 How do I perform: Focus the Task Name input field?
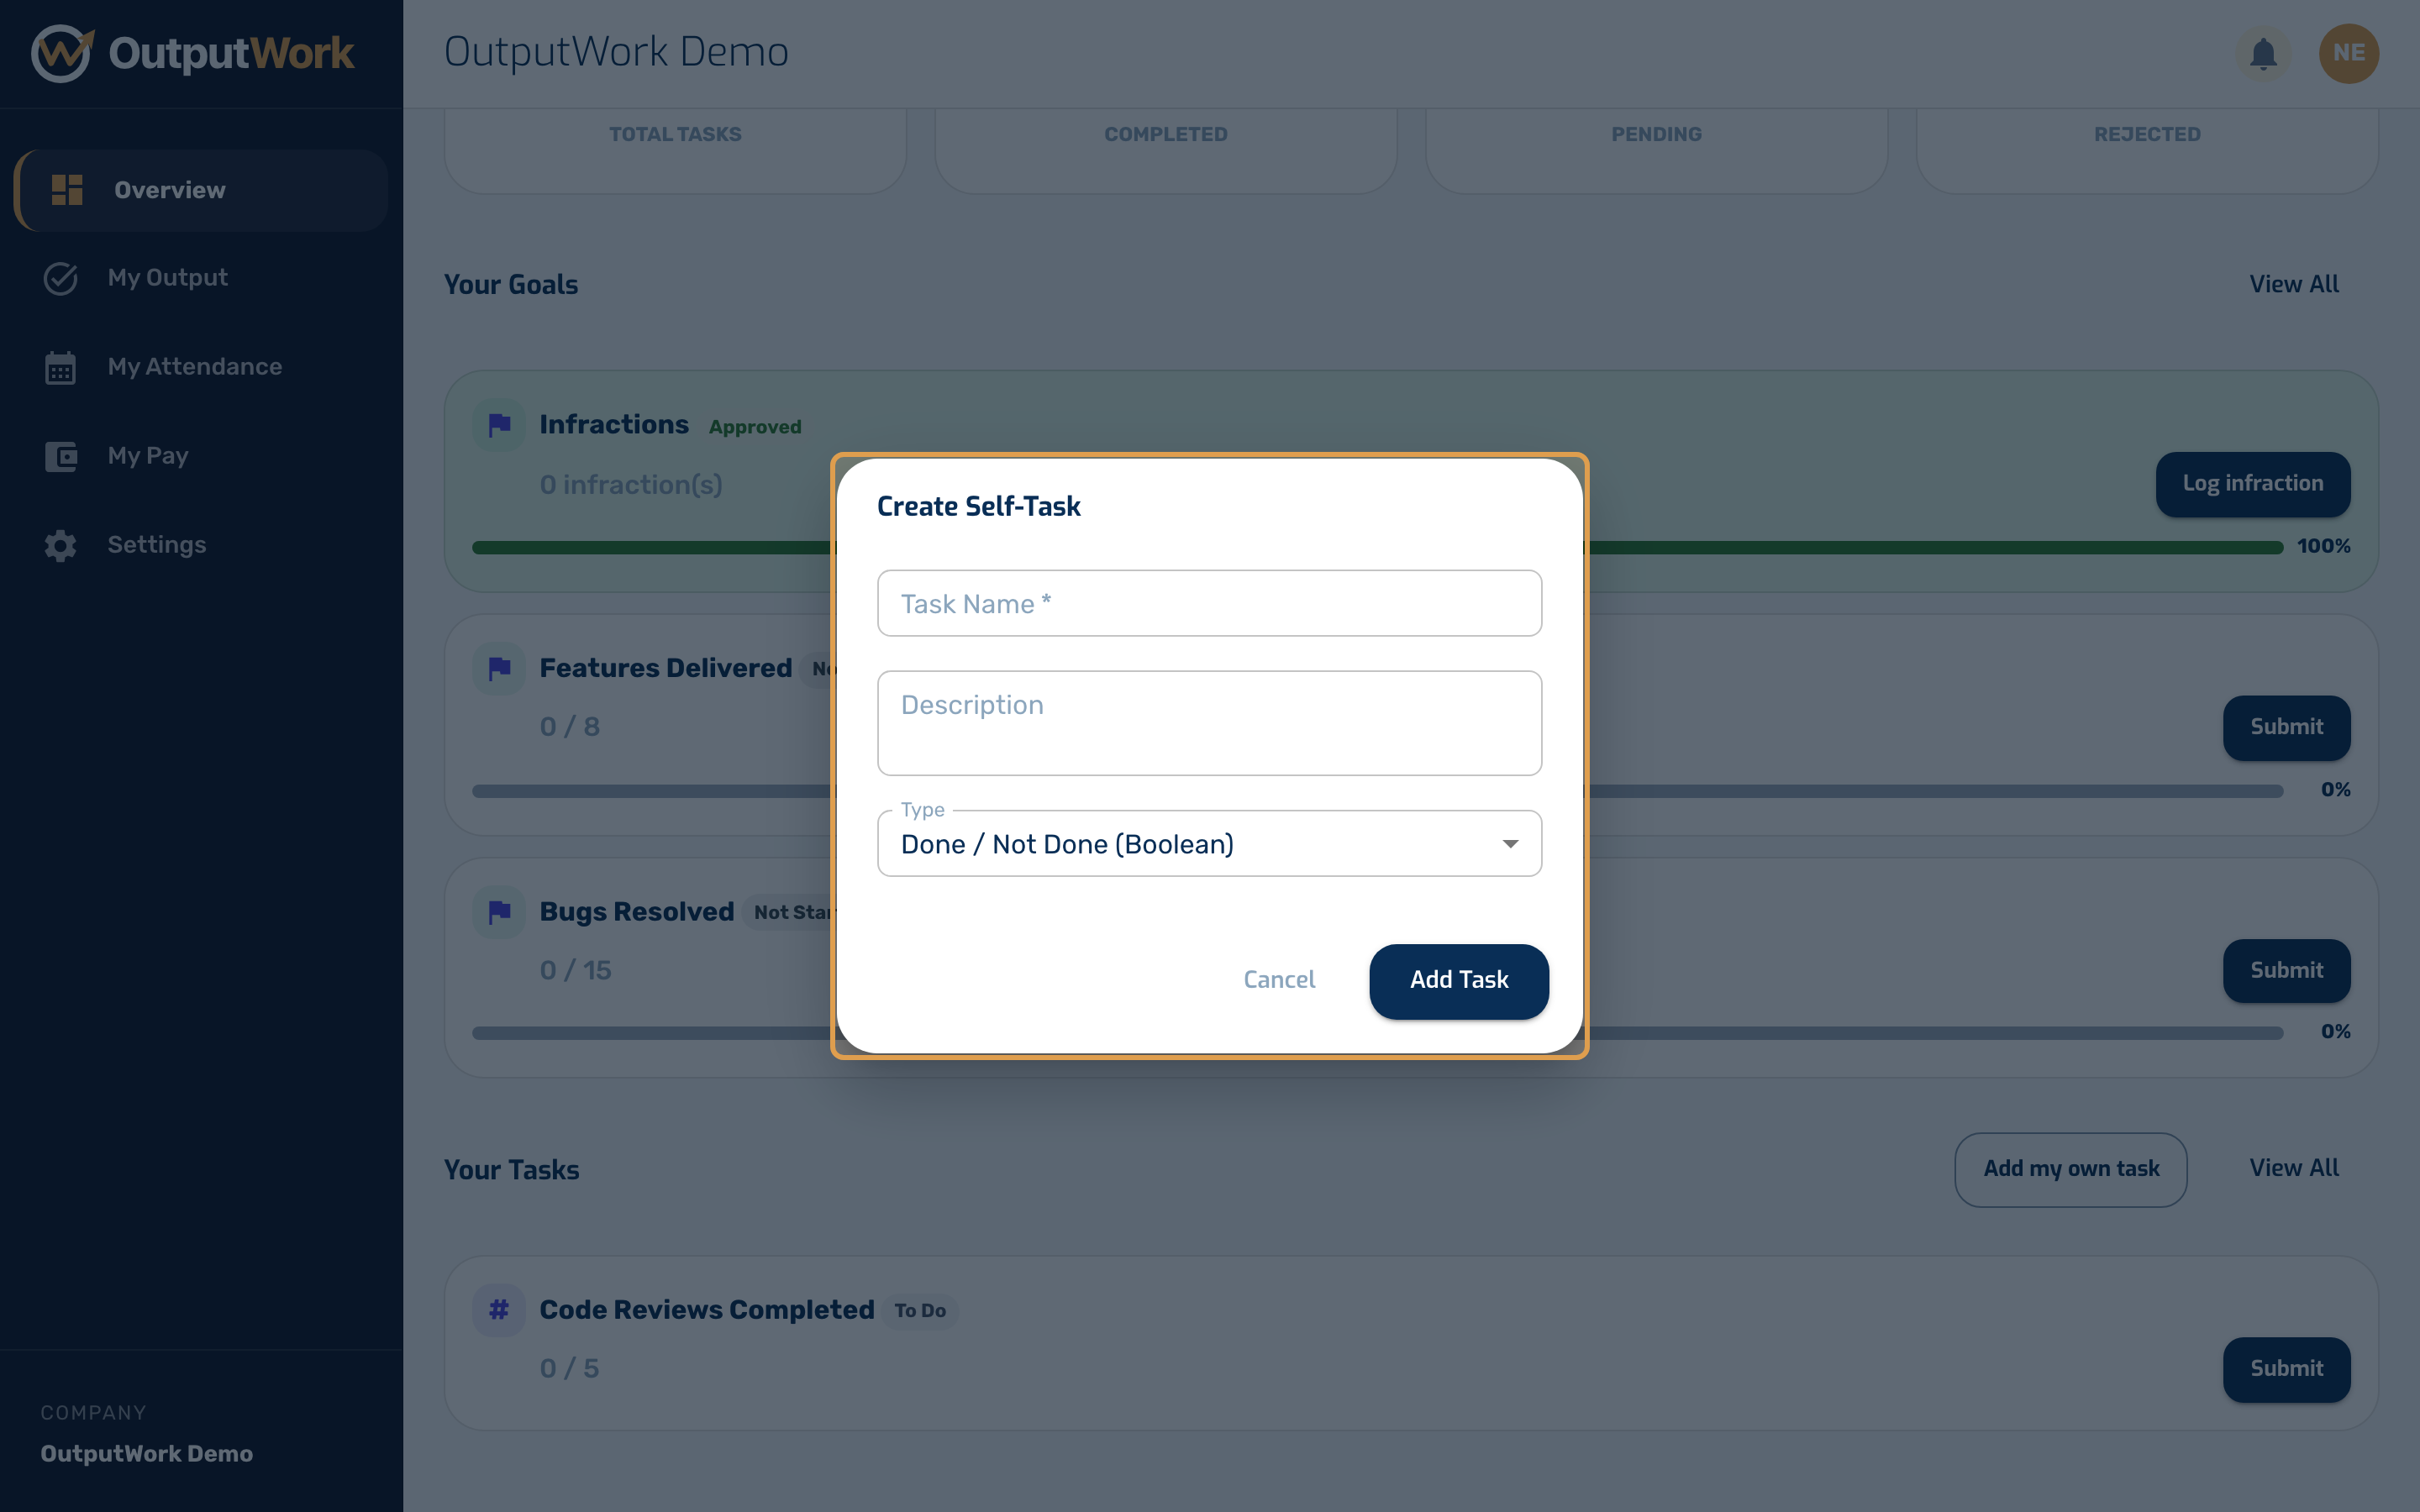tap(1209, 603)
